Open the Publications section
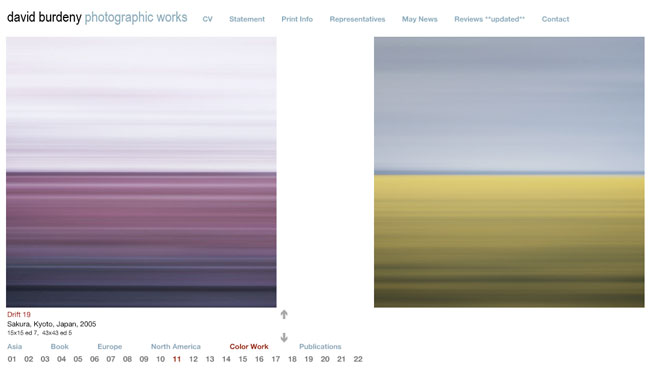Viewport: 650px width, 369px height. (x=320, y=347)
